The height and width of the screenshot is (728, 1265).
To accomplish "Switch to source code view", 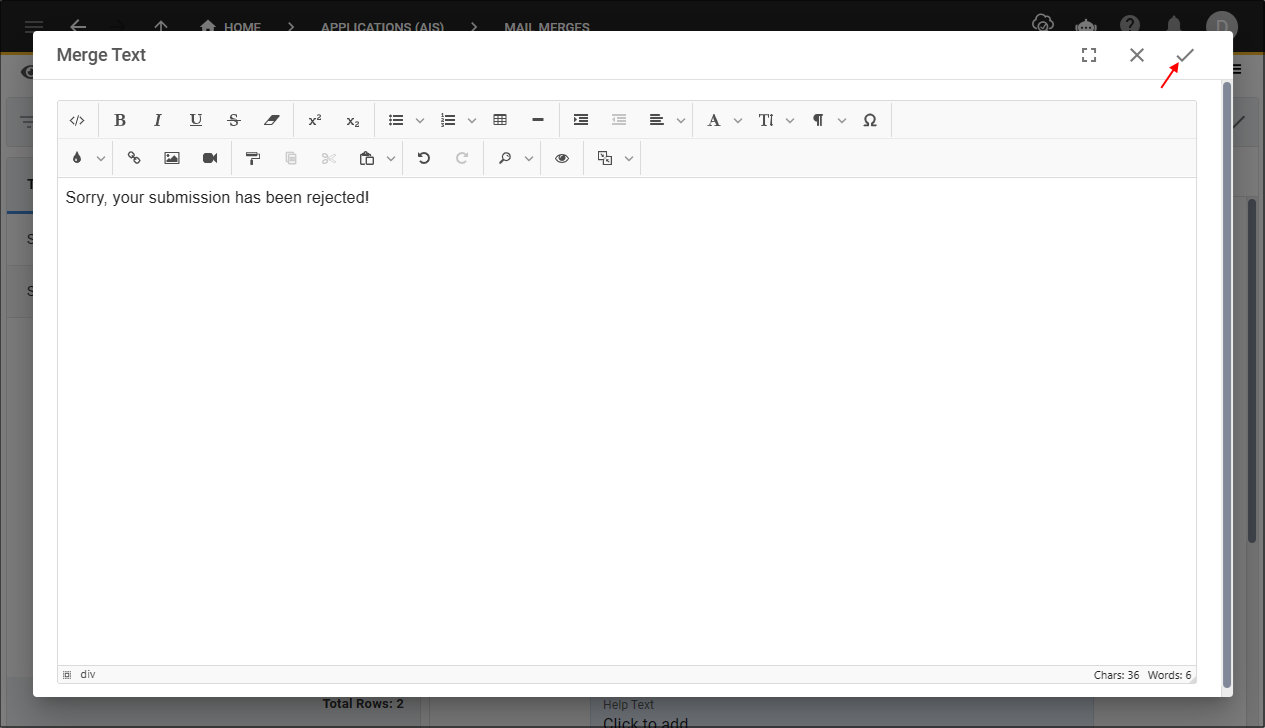I will coord(77,120).
